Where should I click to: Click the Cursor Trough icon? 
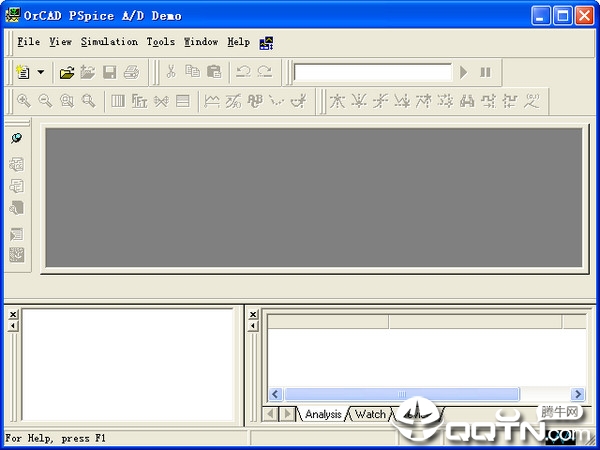359,101
